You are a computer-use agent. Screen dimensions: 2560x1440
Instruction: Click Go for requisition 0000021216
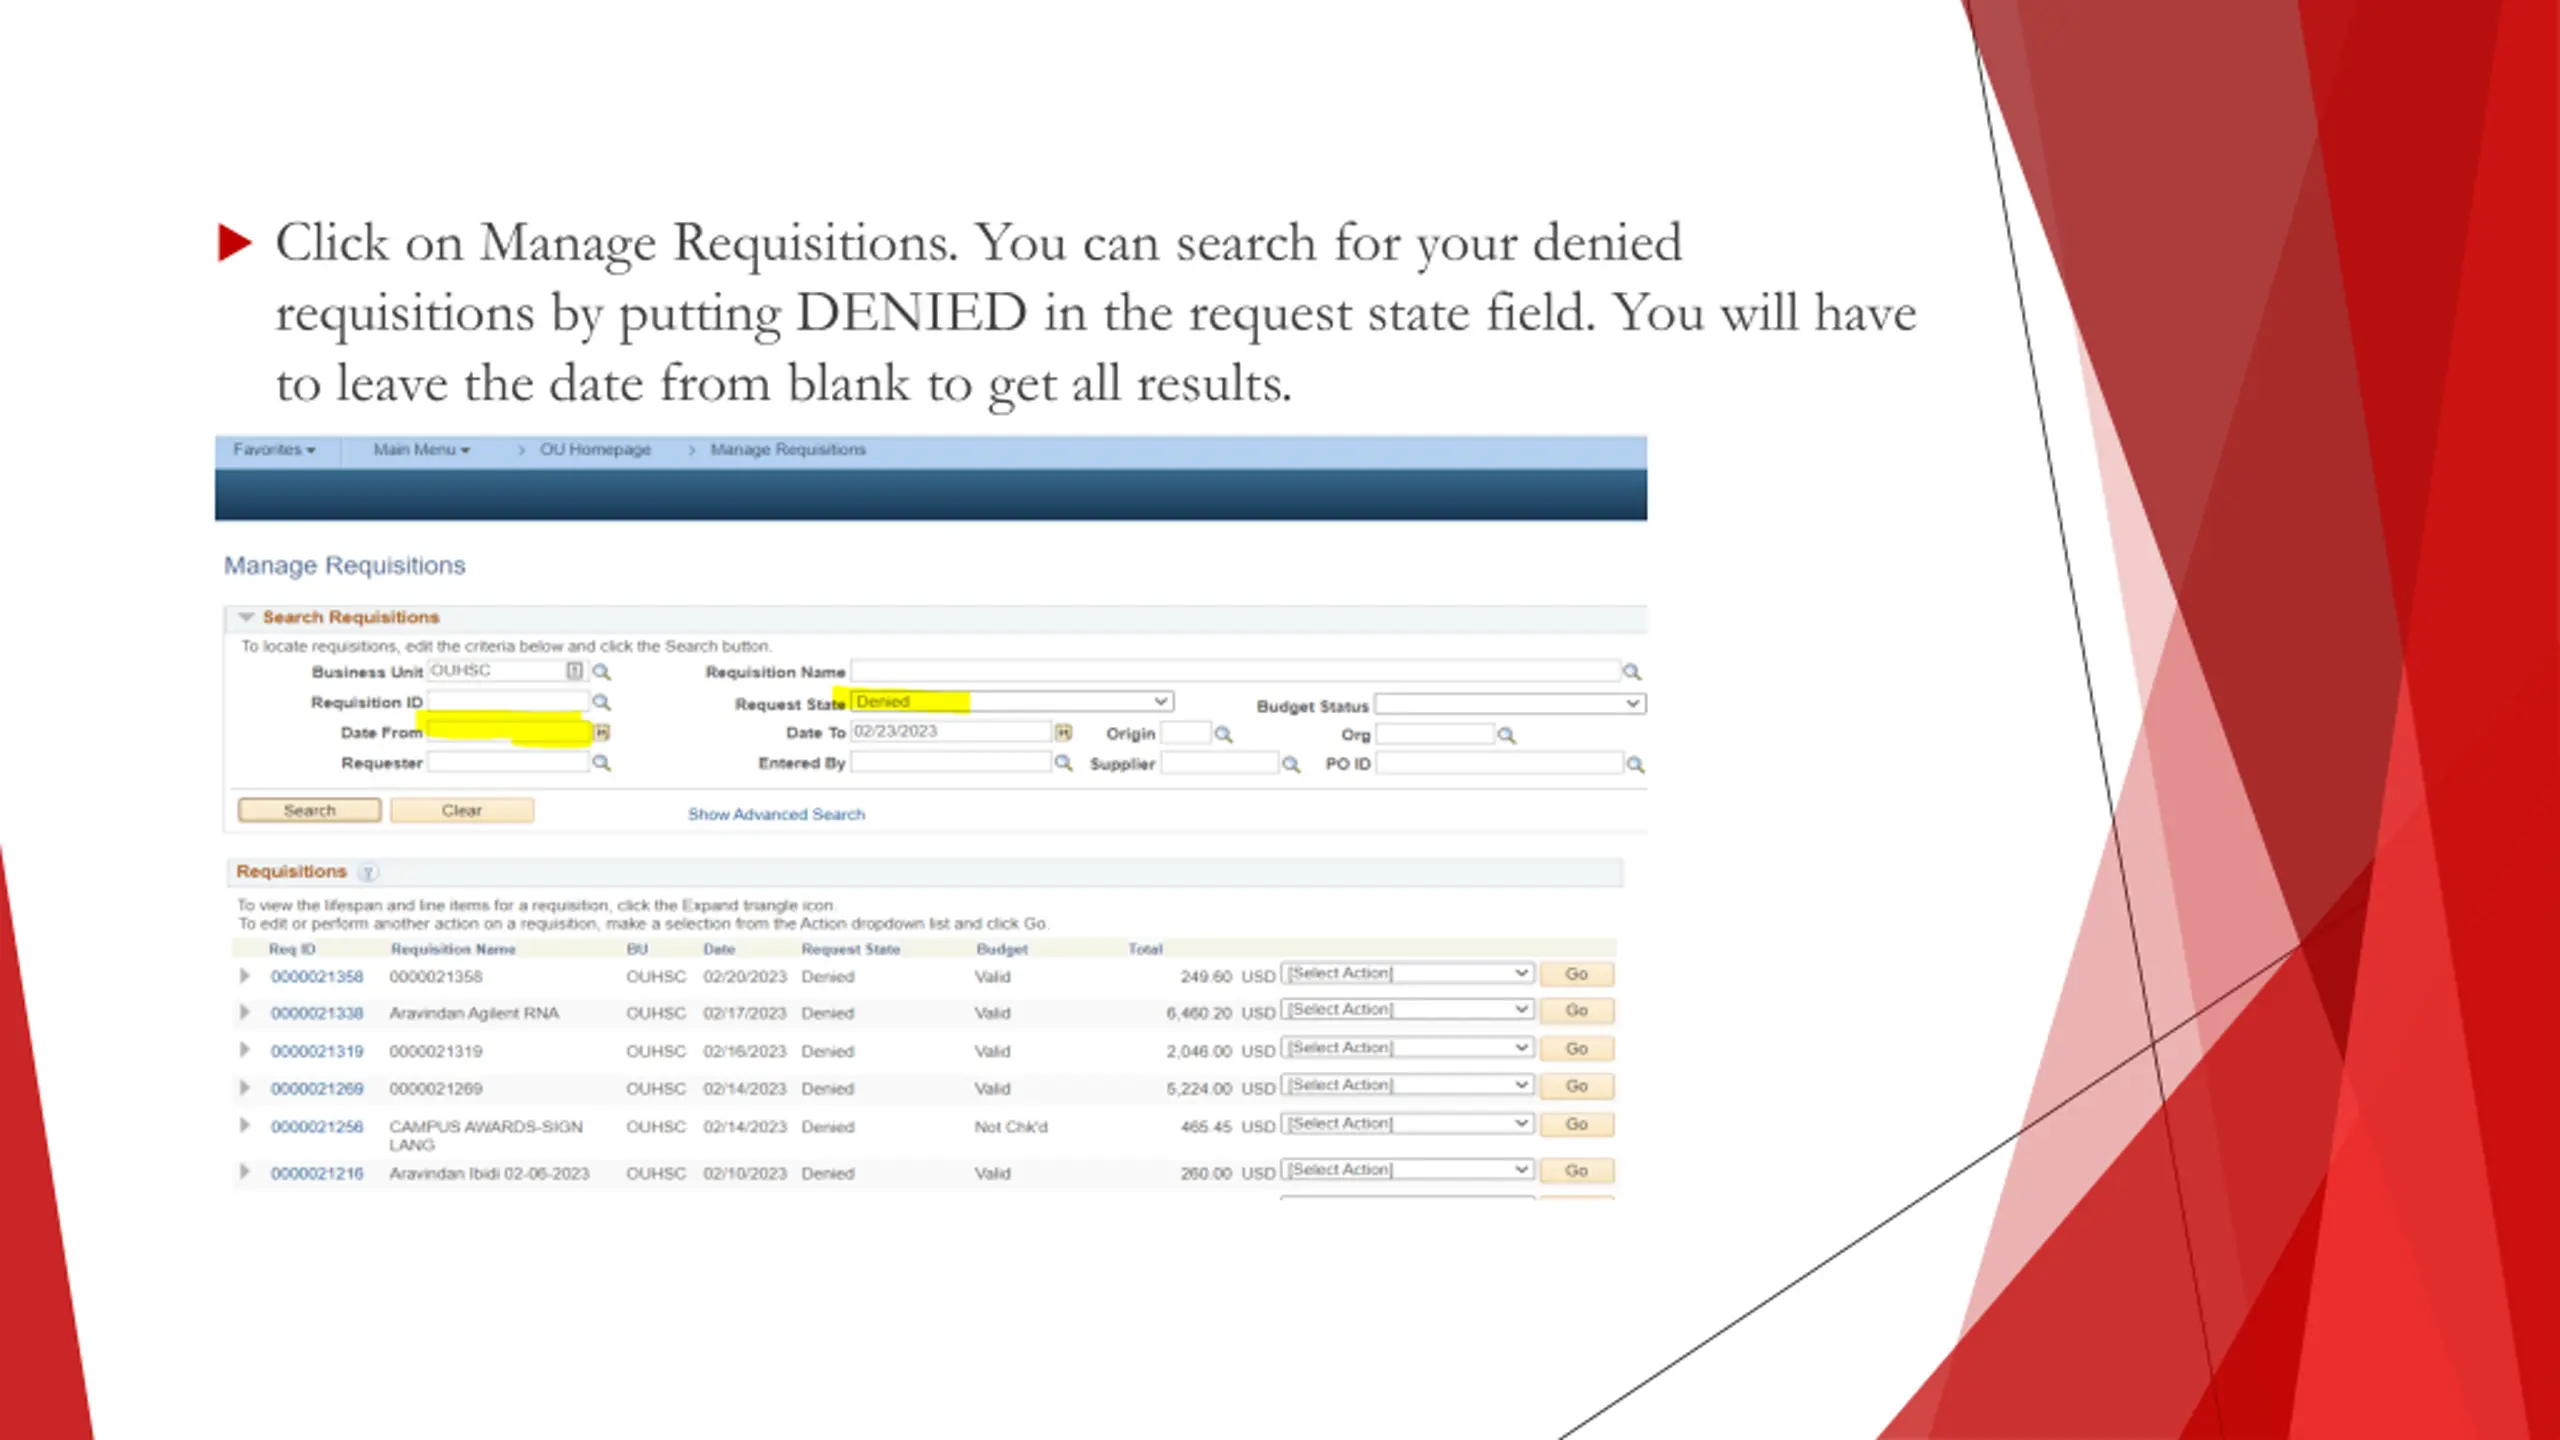pos(1577,1170)
